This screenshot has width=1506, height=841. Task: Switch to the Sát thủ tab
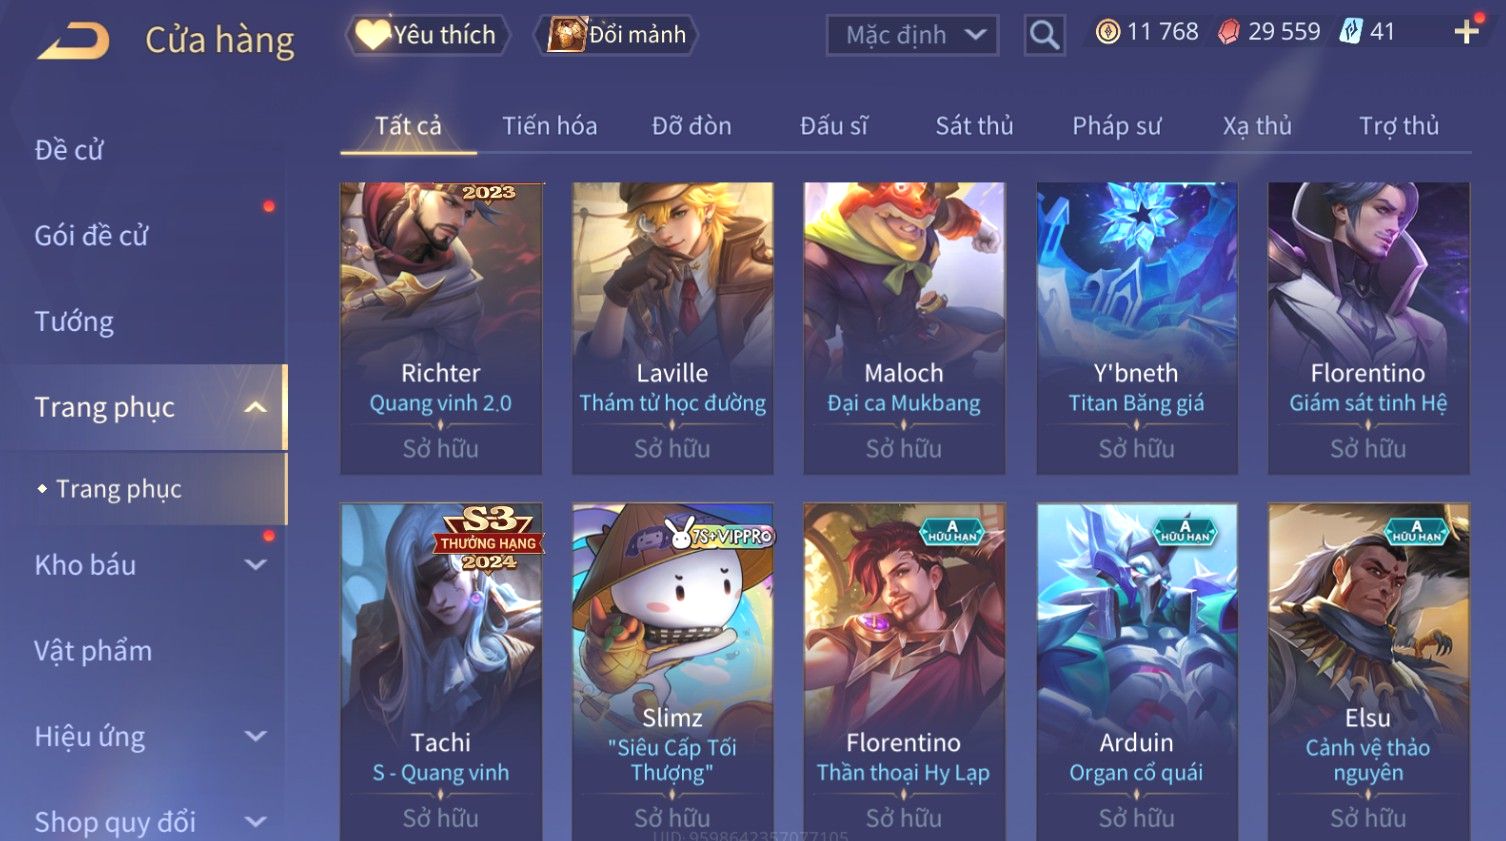point(974,126)
